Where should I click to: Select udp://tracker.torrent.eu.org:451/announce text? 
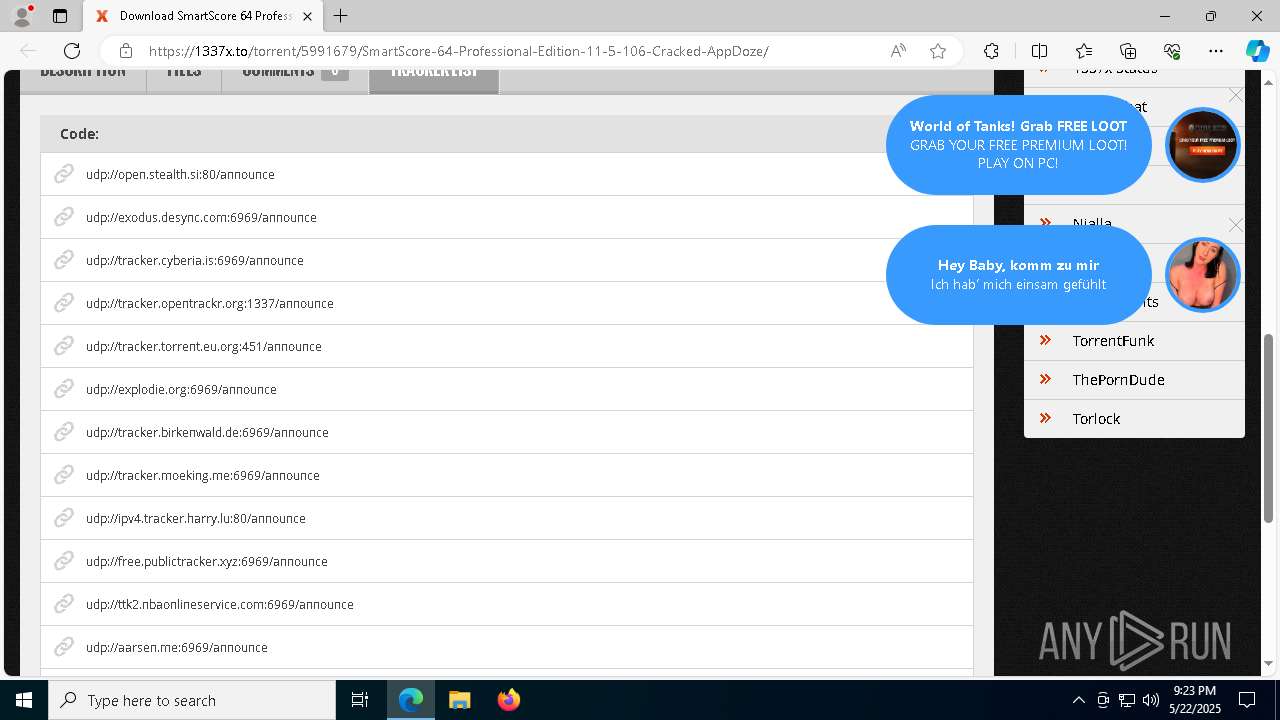click(x=204, y=346)
